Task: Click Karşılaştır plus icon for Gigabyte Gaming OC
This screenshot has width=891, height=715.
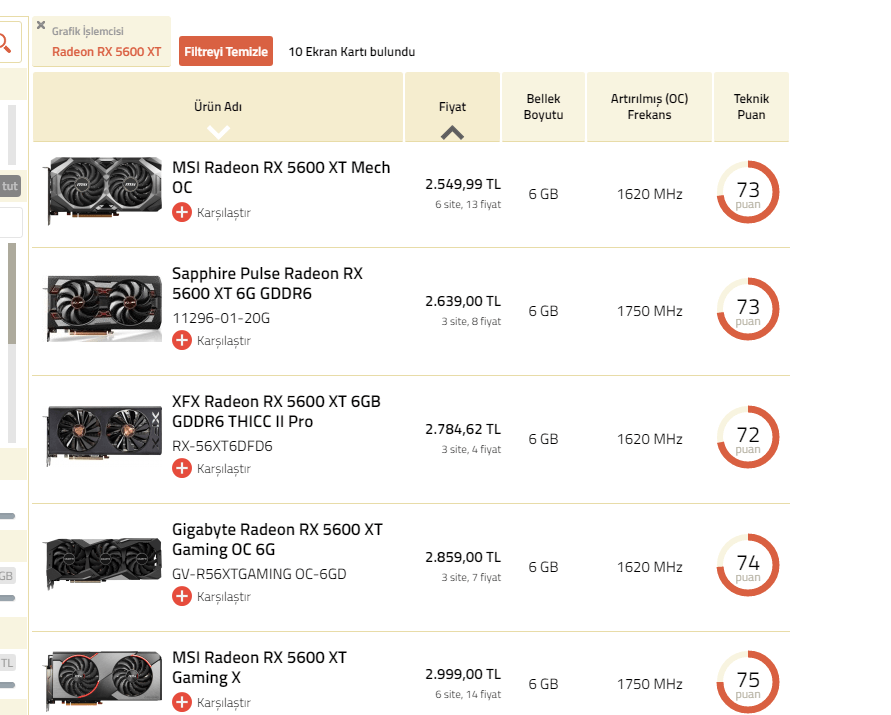Action: [x=182, y=596]
